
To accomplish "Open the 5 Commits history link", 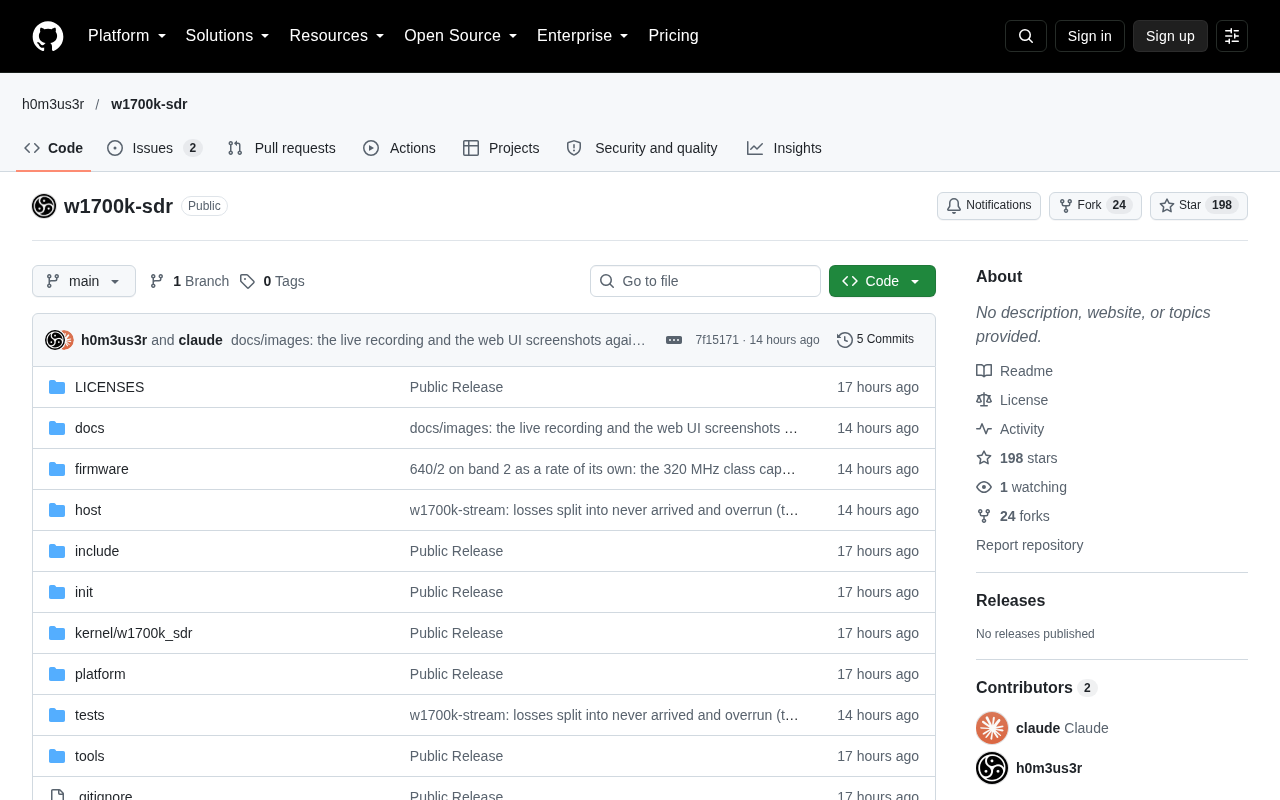I will coord(875,340).
